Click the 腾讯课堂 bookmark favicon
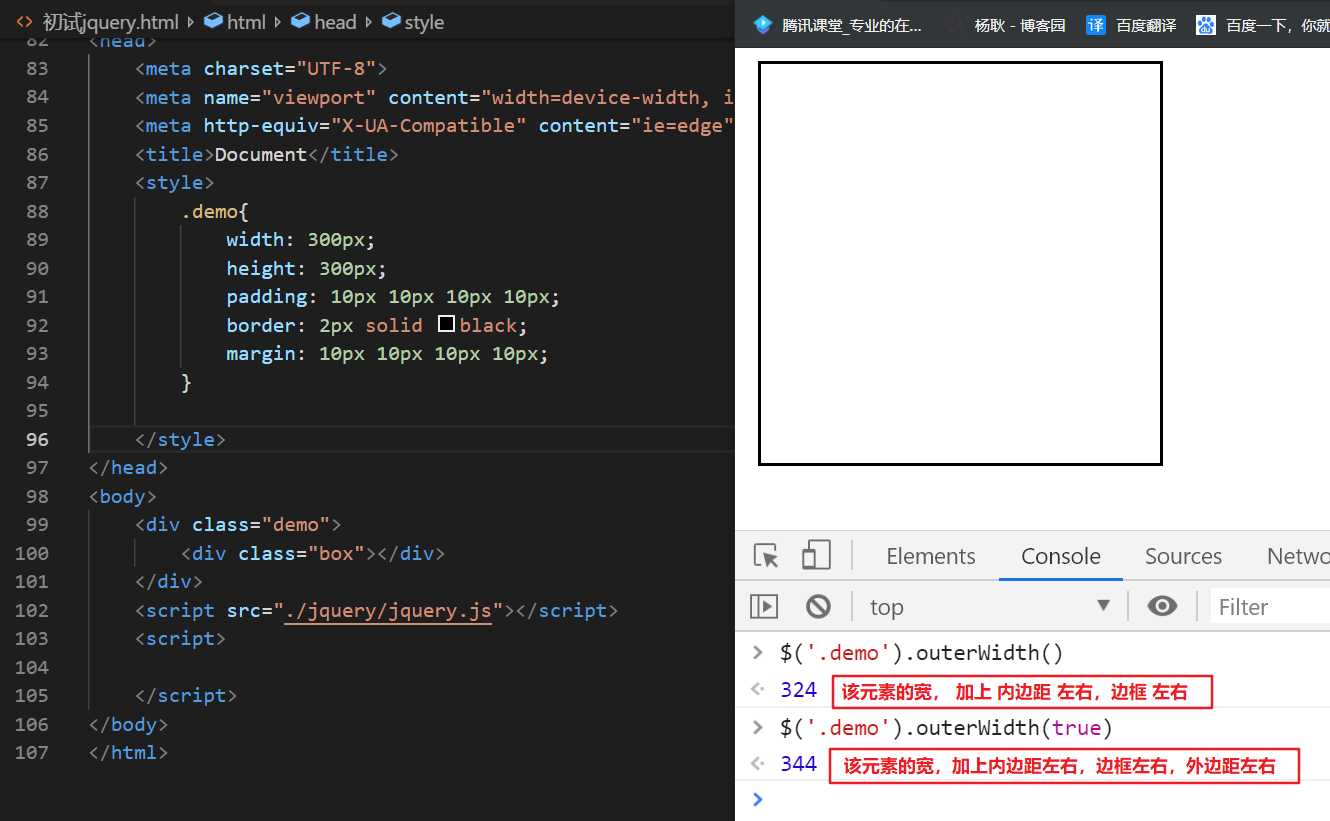The image size is (1330, 821). tap(763, 25)
